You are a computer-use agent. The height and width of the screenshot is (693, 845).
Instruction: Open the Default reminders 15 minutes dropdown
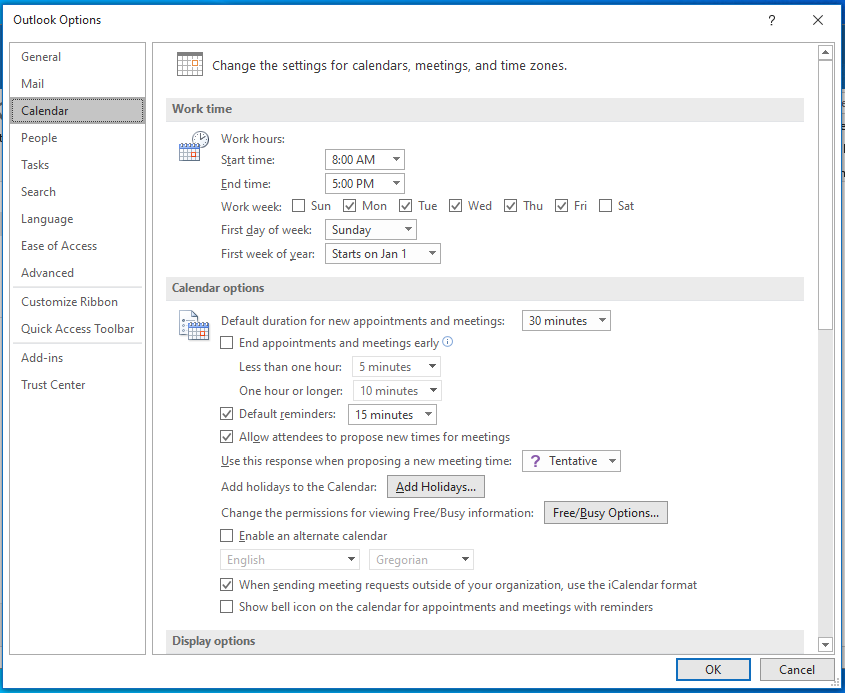392,414
